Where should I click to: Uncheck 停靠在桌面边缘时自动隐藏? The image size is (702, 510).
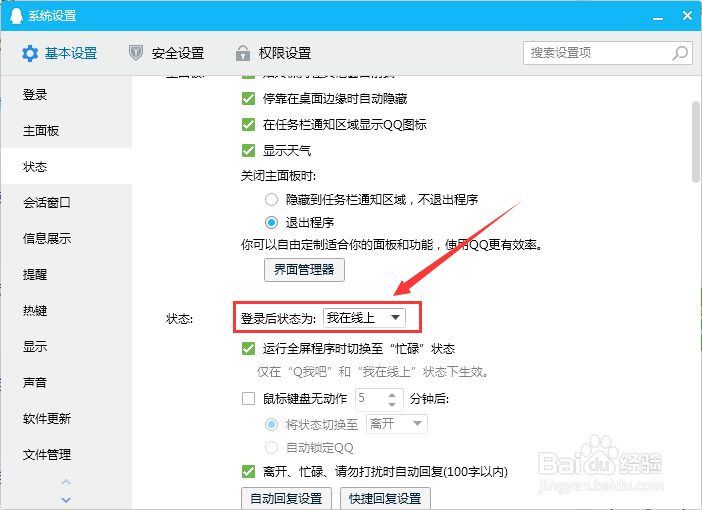coord(248,99)
